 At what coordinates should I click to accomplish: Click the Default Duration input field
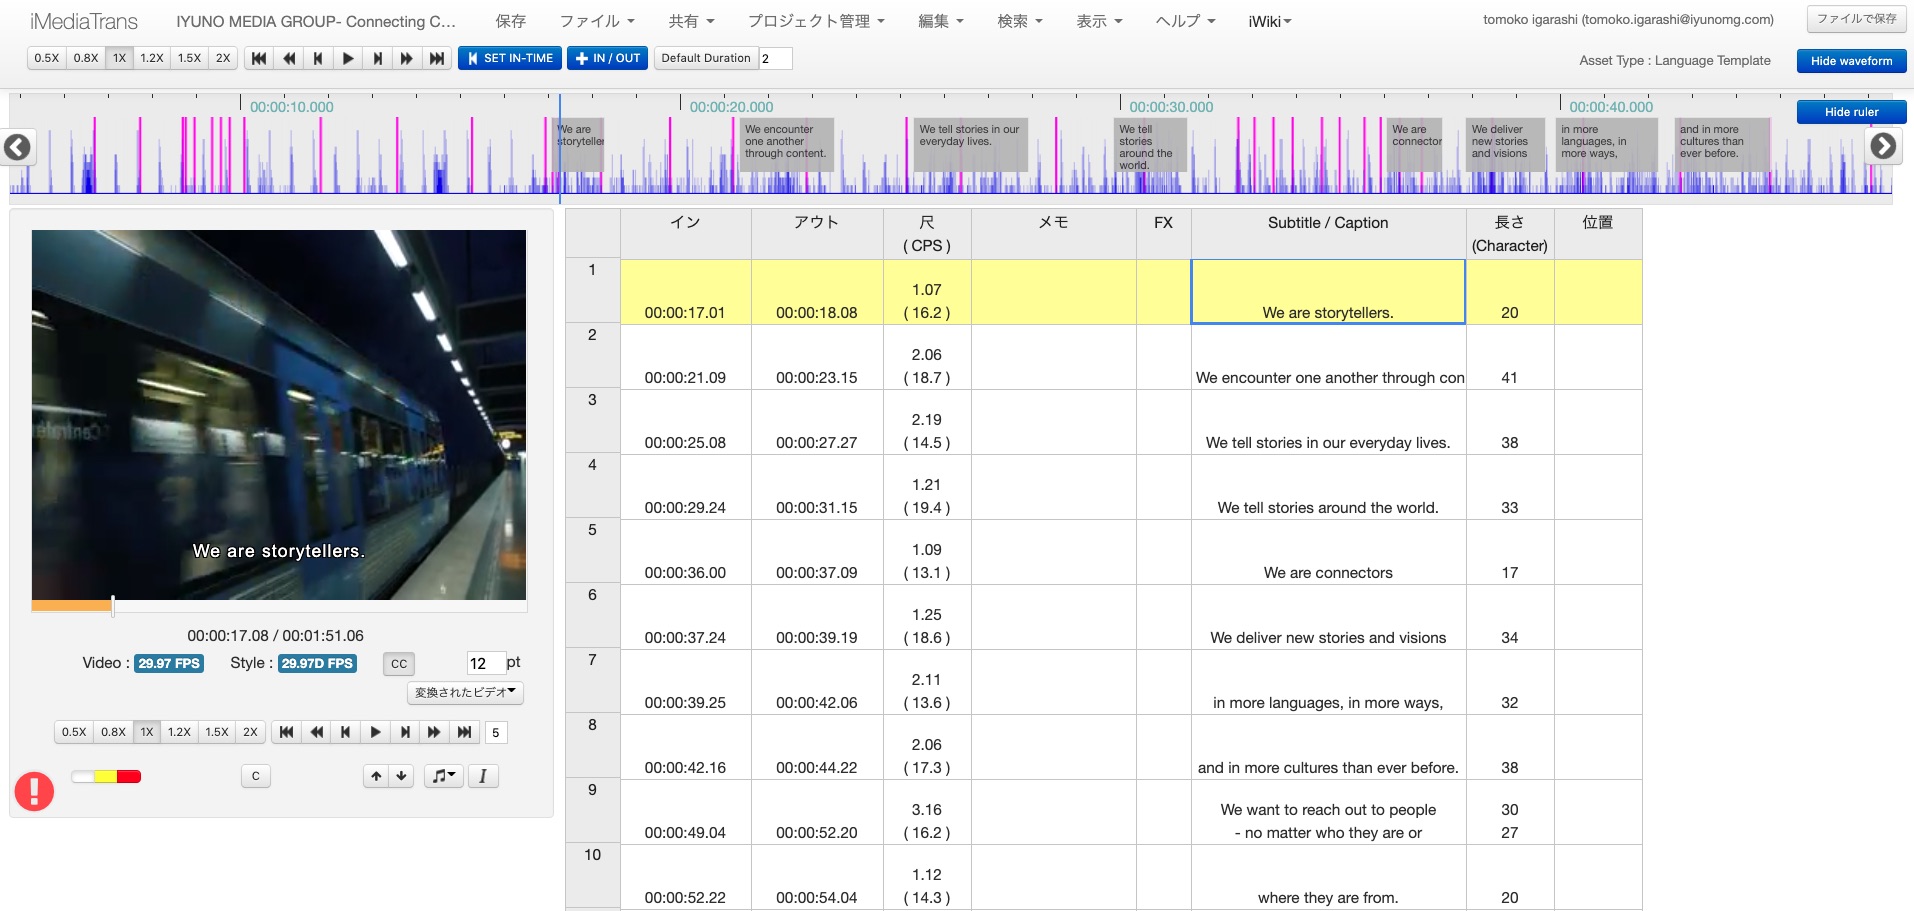coord(775,58)
